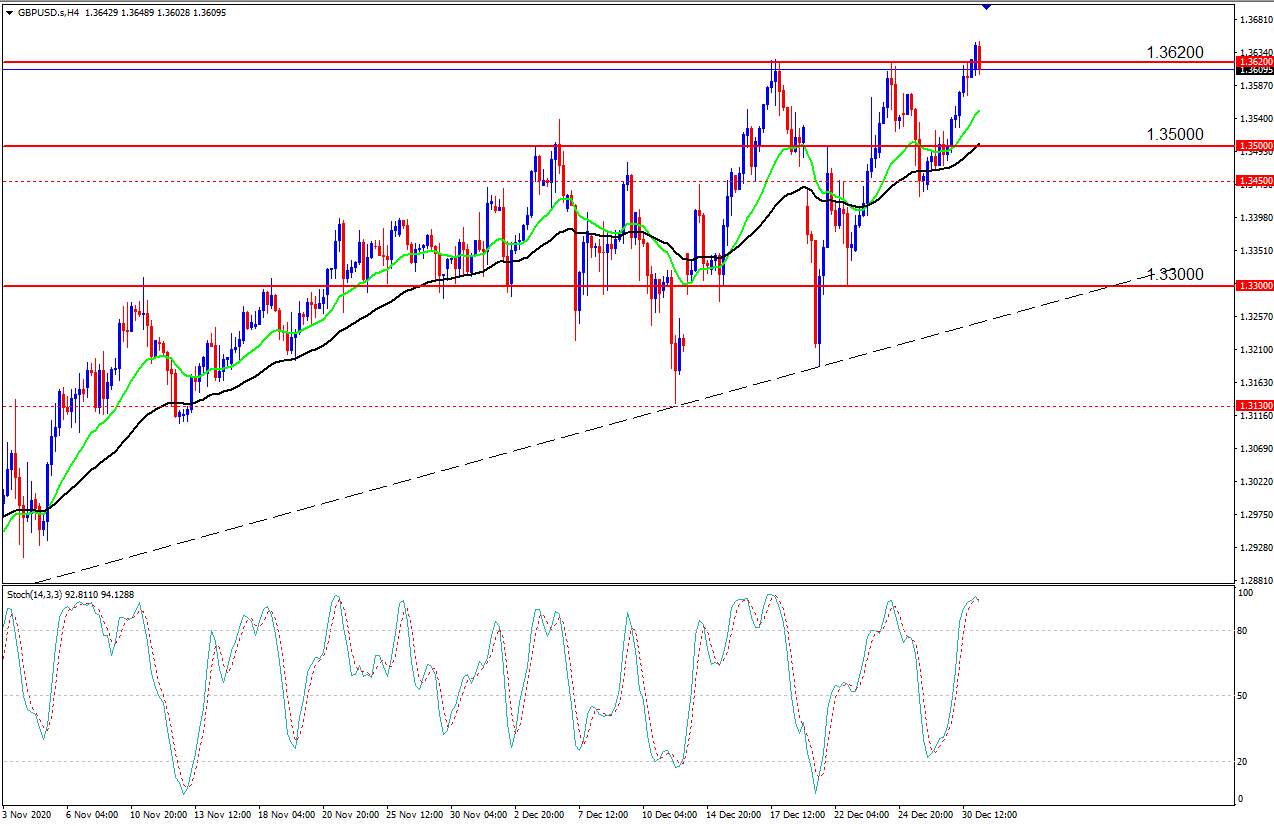Click the 1.36810 price scale value
The width and height of the screenshot is (1274, 826).
tap(1254, 20)
